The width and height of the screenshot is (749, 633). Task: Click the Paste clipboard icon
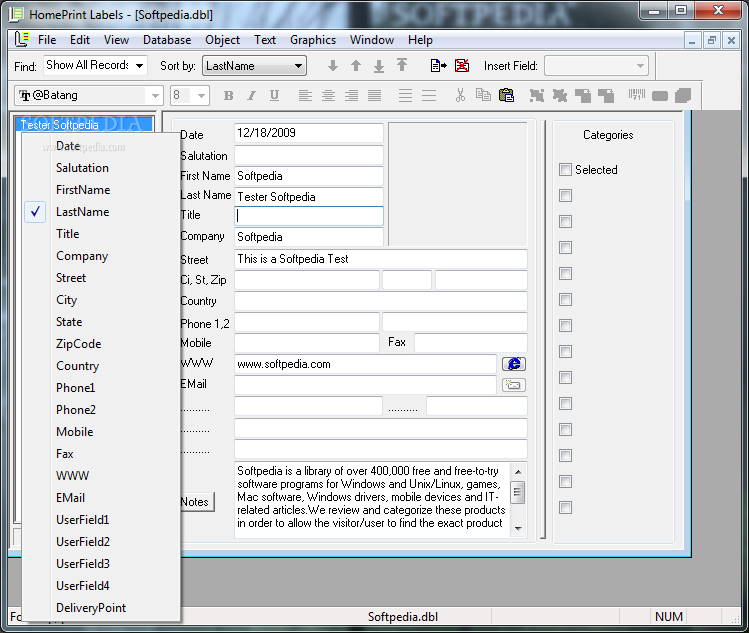coord(506,95)
